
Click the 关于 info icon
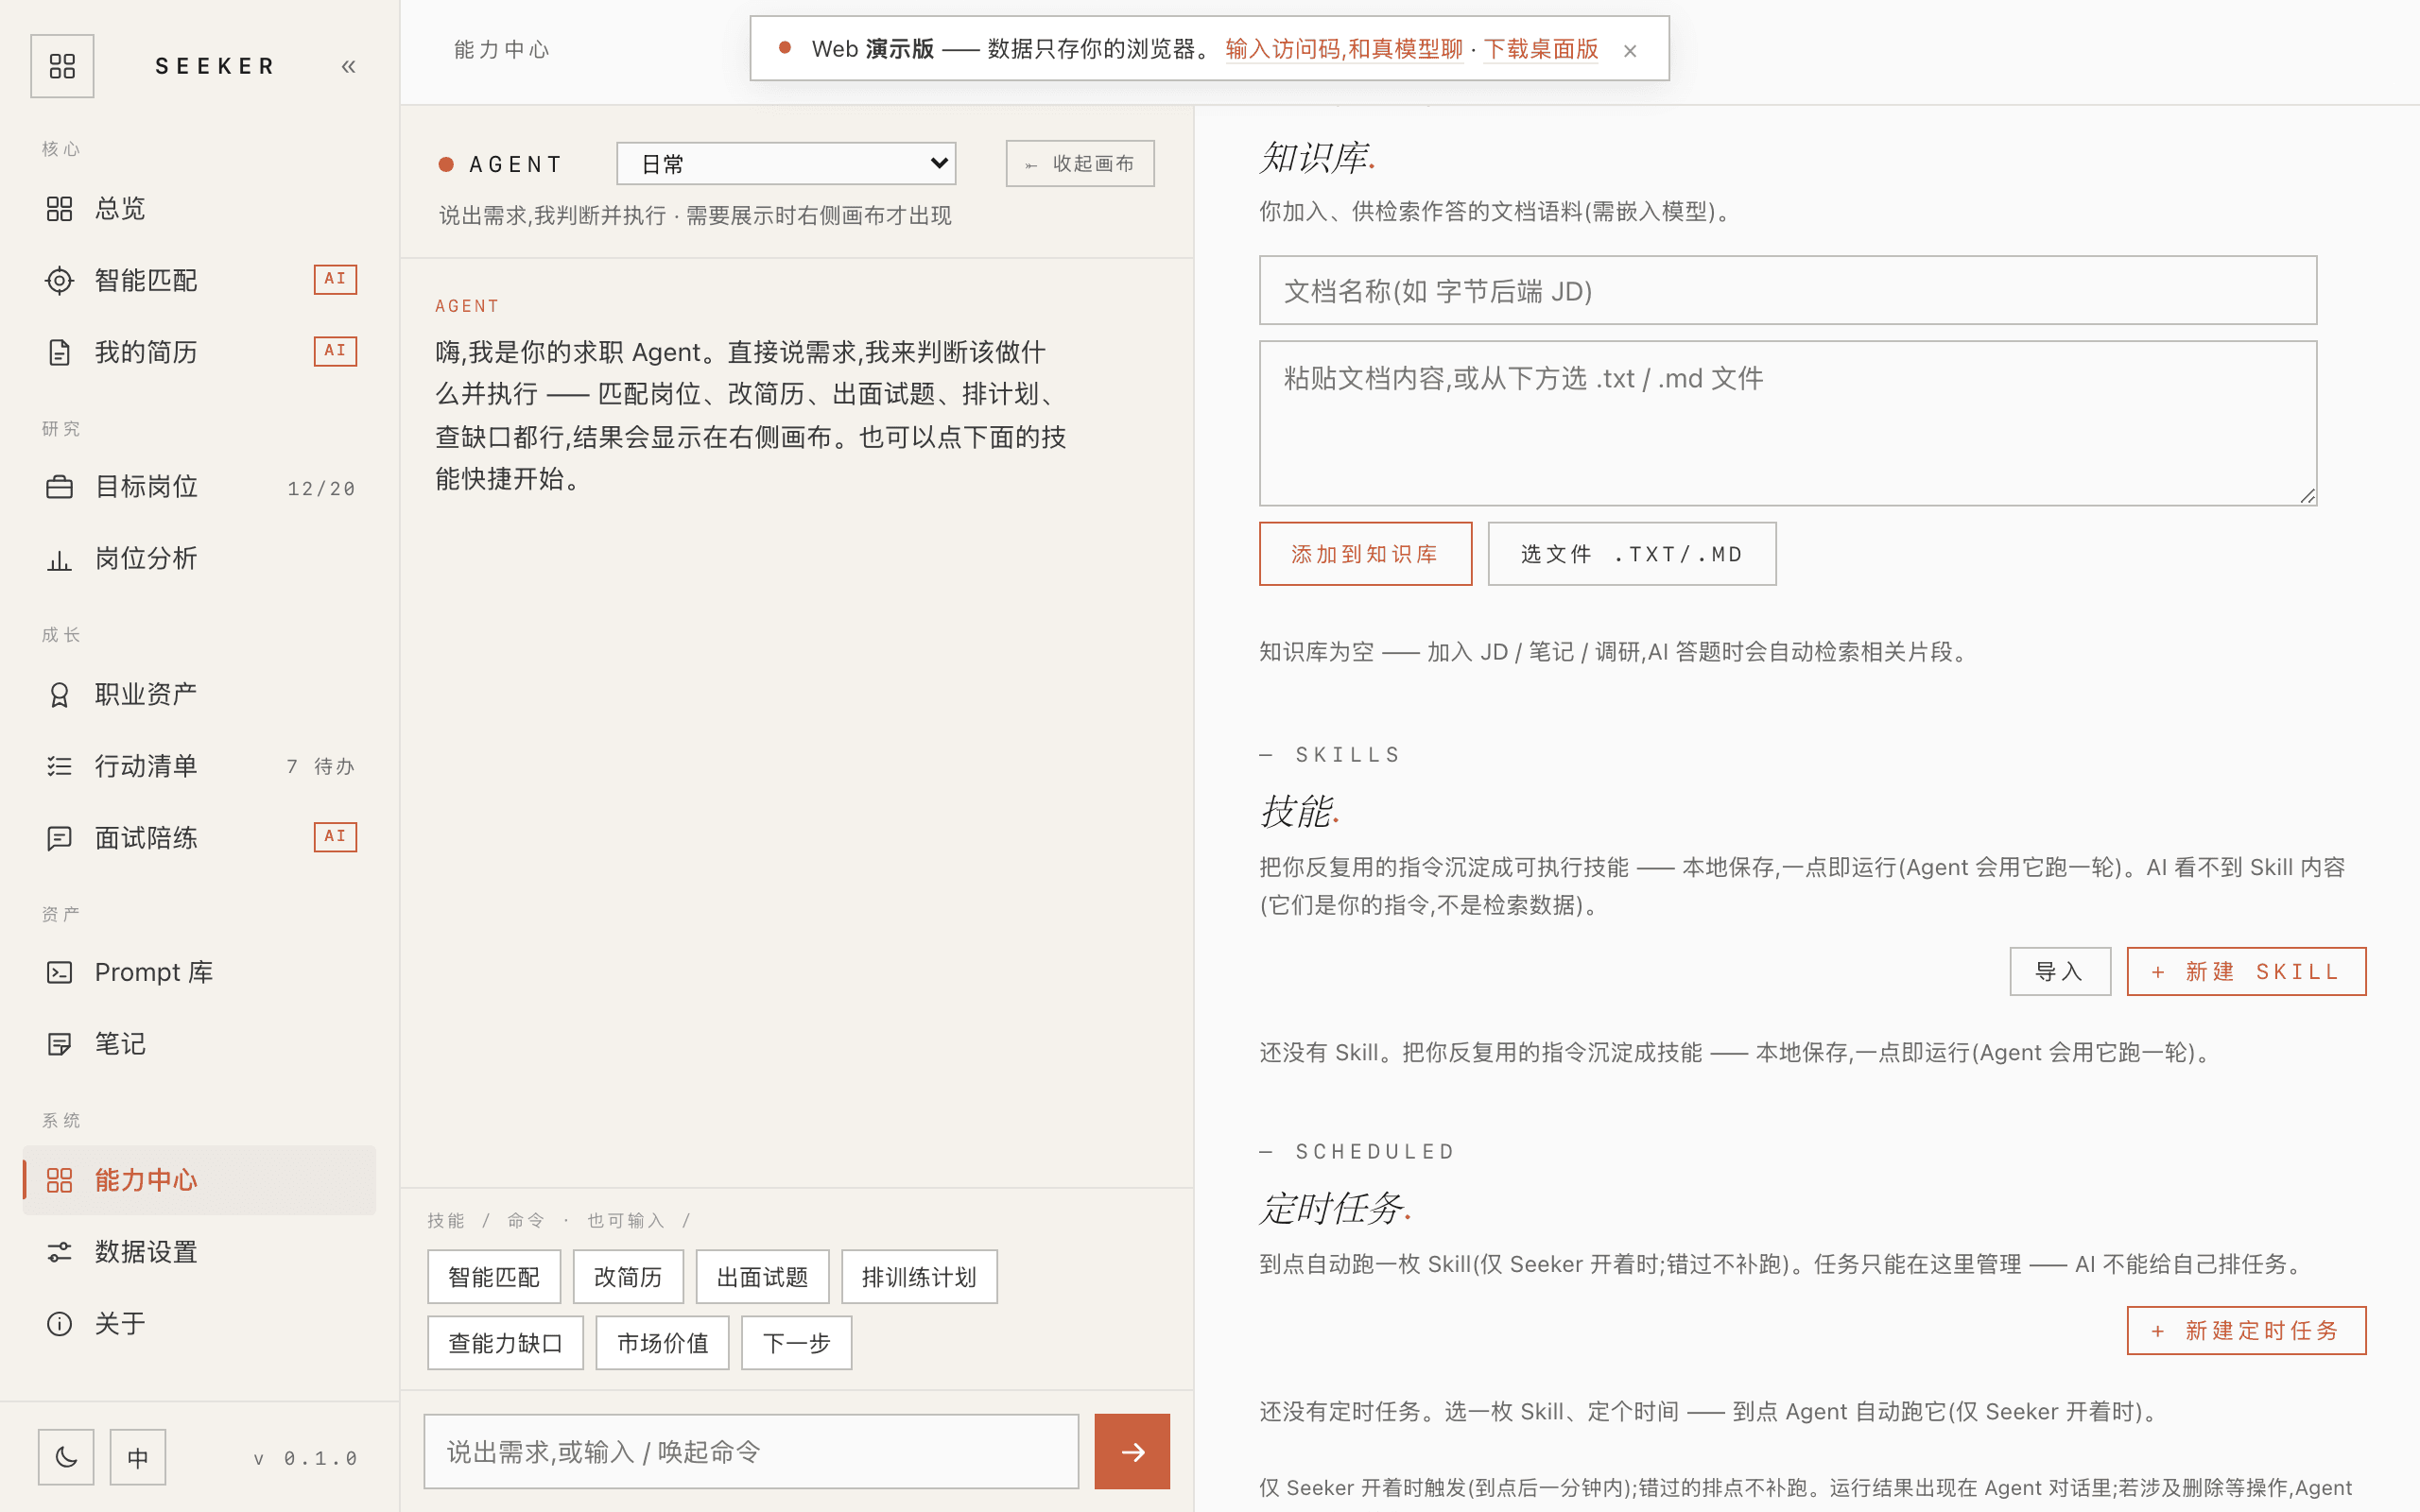60,1325
